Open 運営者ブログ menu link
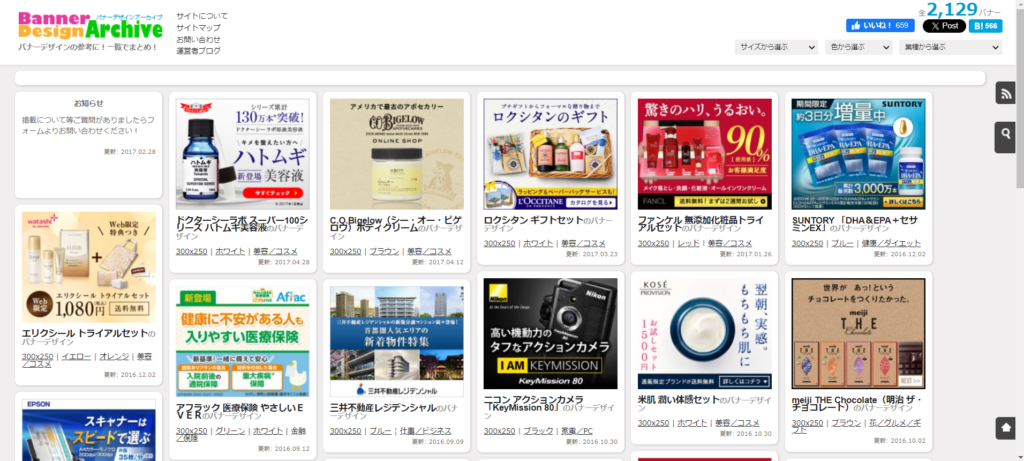1024x461 pixels. tap(198, 51)
